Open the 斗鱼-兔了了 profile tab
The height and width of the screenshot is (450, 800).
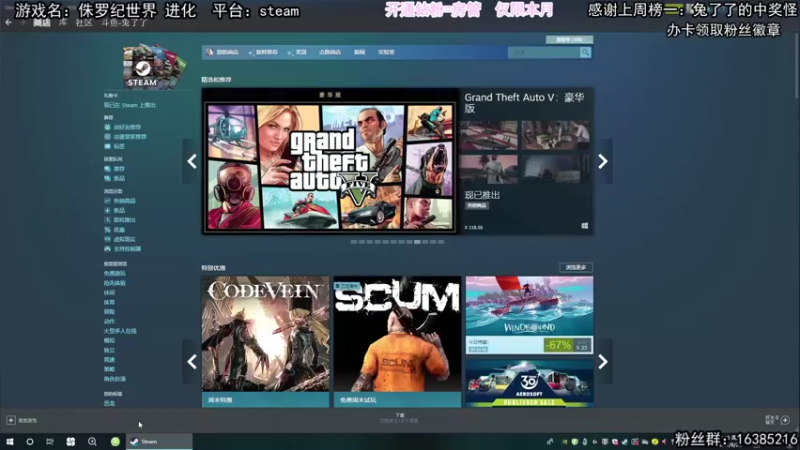123,22
